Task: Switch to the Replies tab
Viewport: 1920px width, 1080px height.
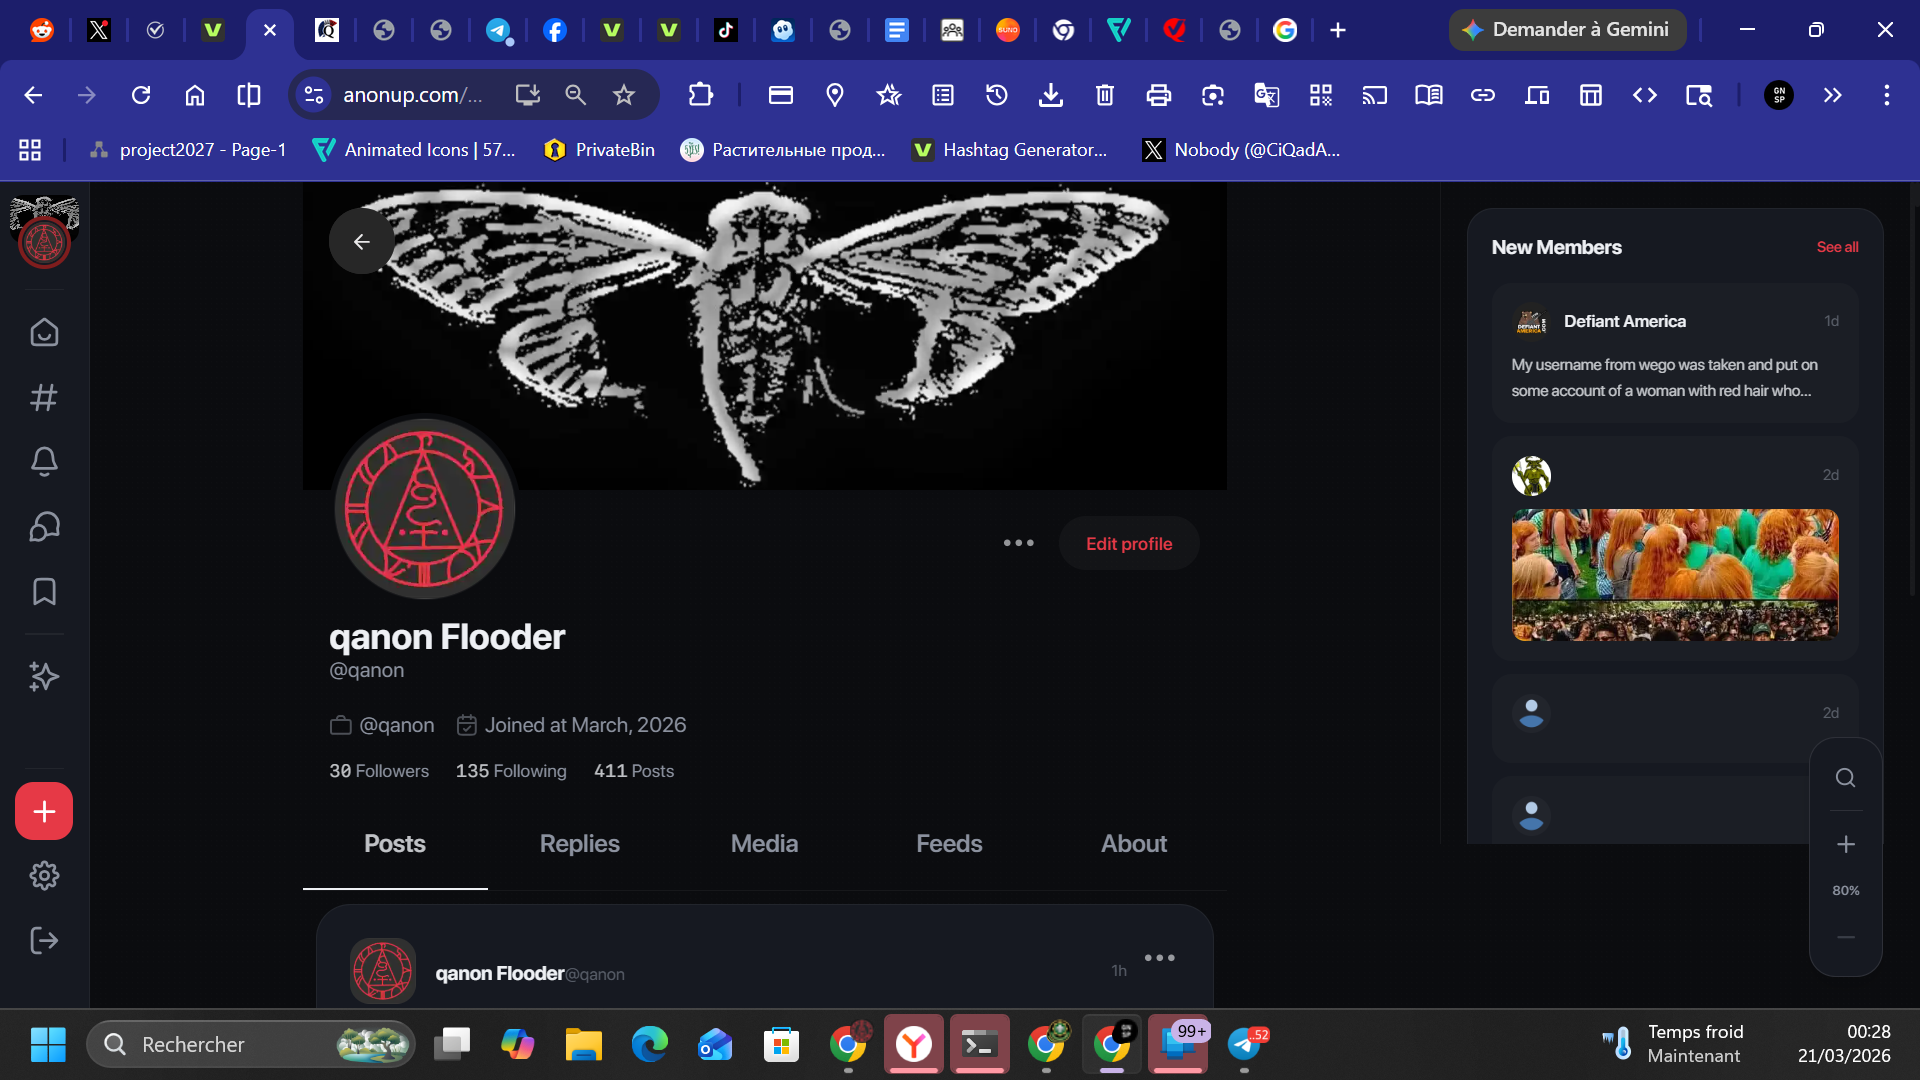Action: coord(579,844)
